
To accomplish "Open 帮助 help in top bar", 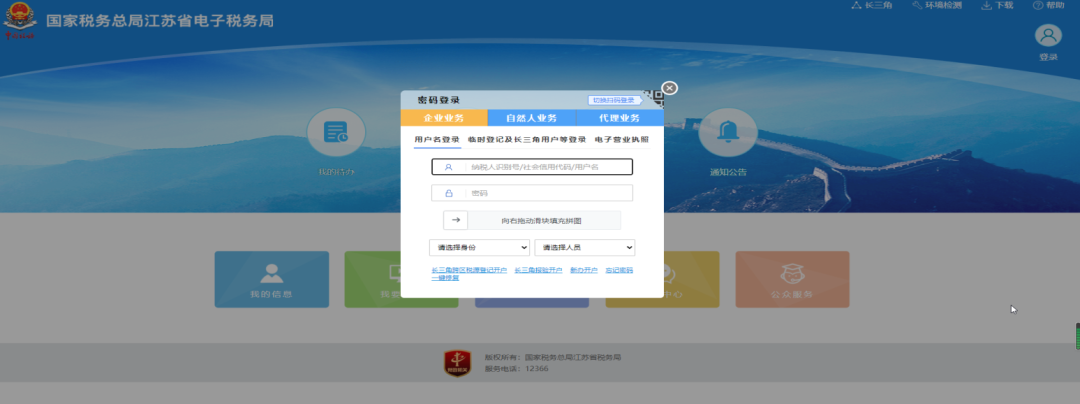I will tap(1048, 6).
